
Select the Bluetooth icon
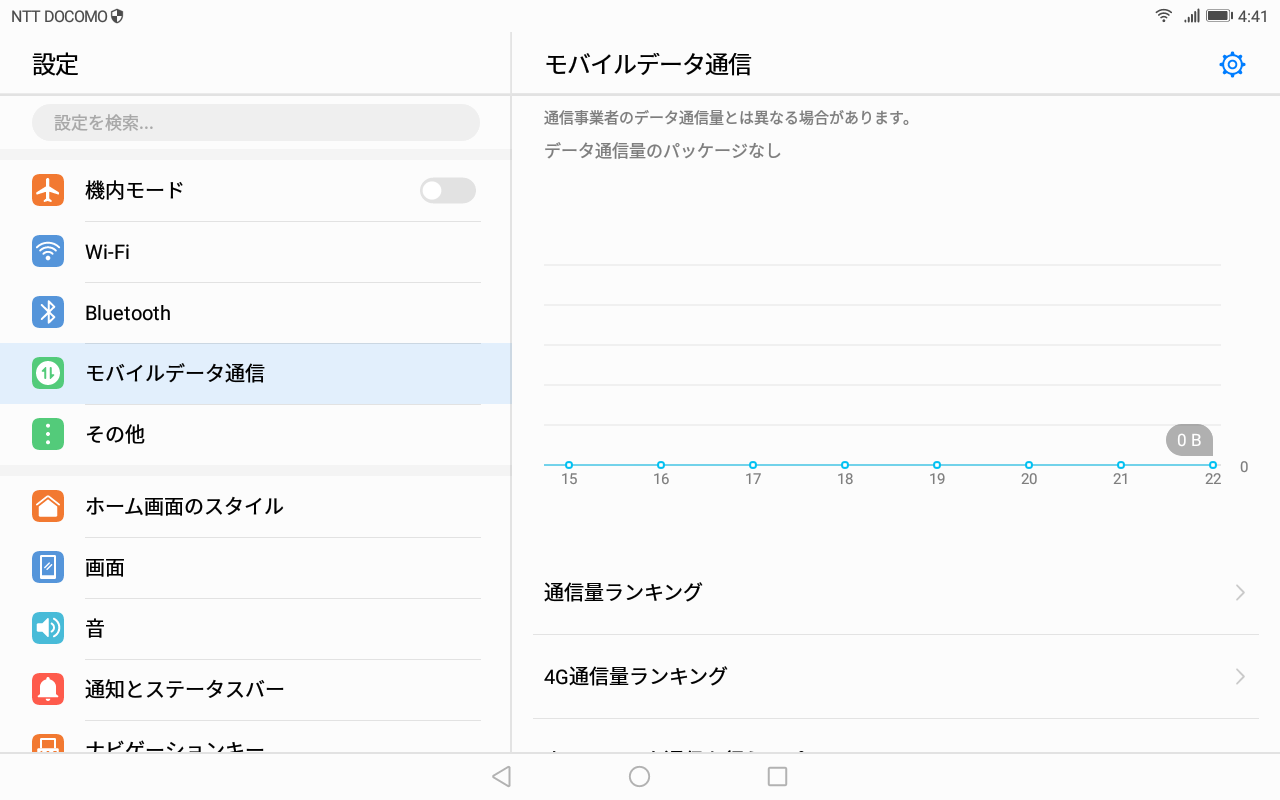click(47, 312)
